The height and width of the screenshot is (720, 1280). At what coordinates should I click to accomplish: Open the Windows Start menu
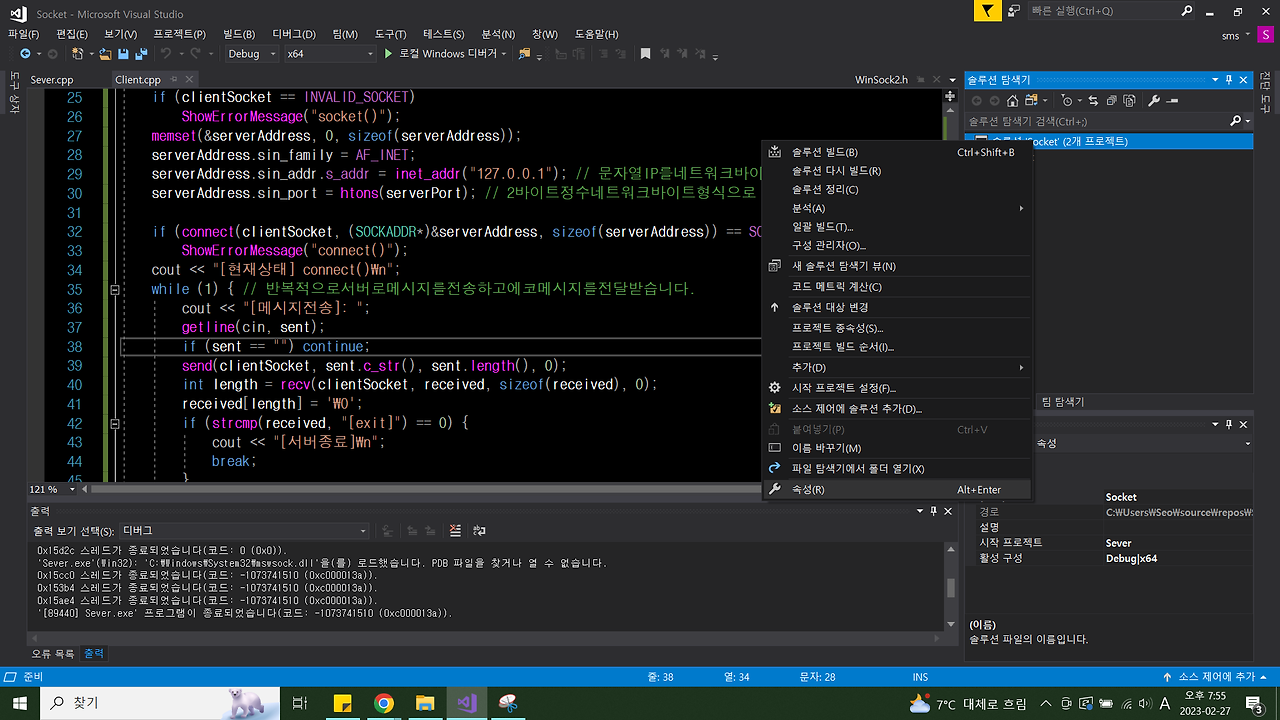coord(22,703)
